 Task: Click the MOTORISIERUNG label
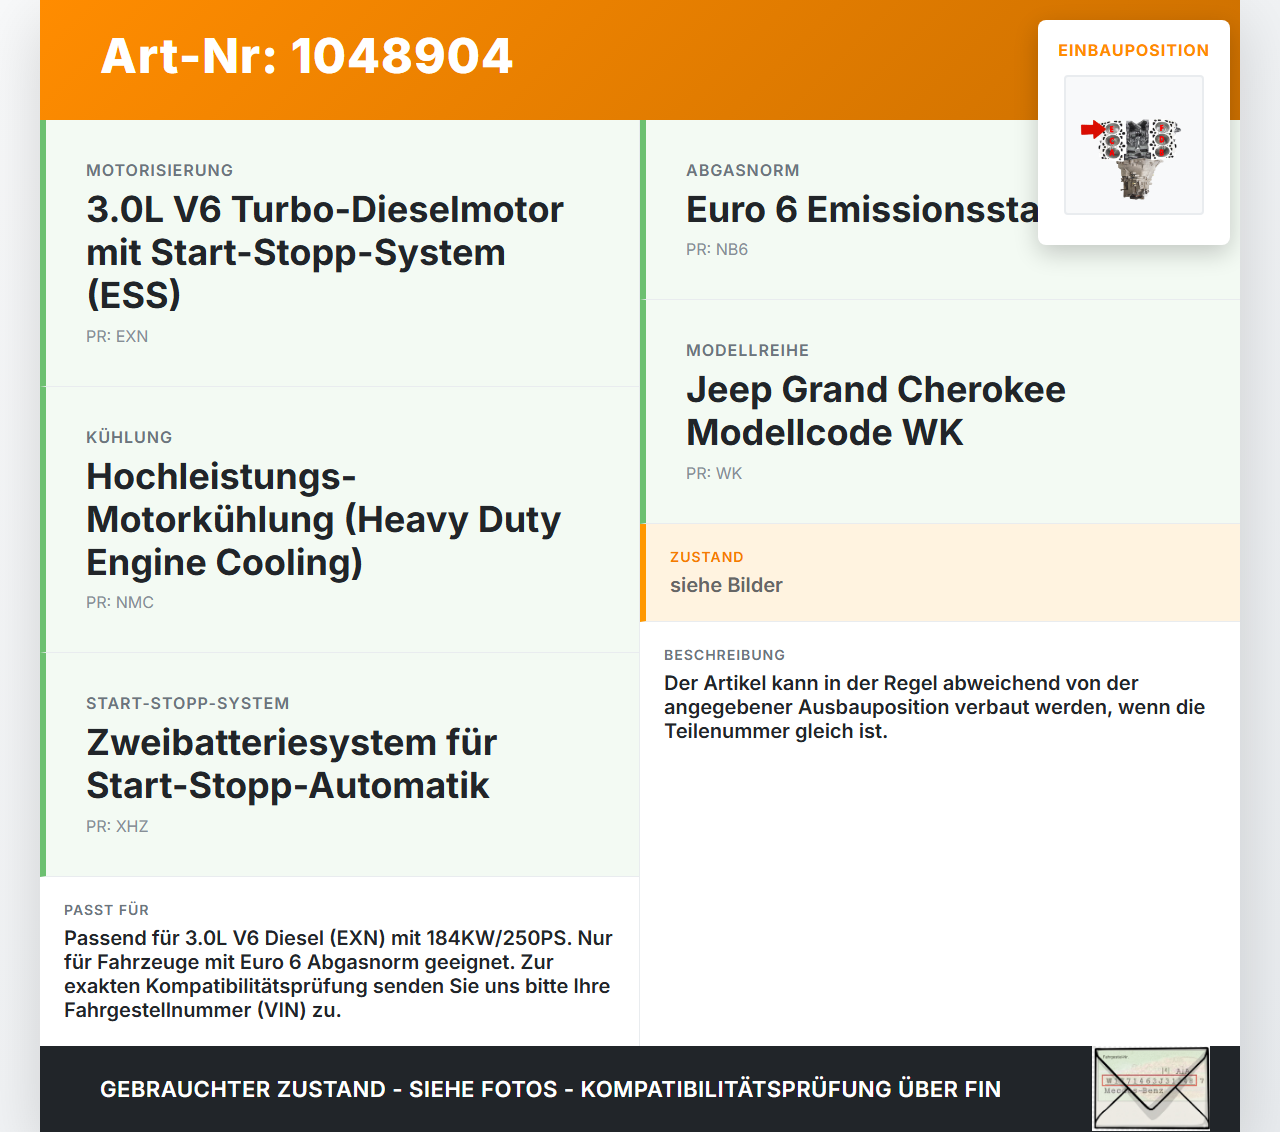pyautogui.click(x=160, y=170)
